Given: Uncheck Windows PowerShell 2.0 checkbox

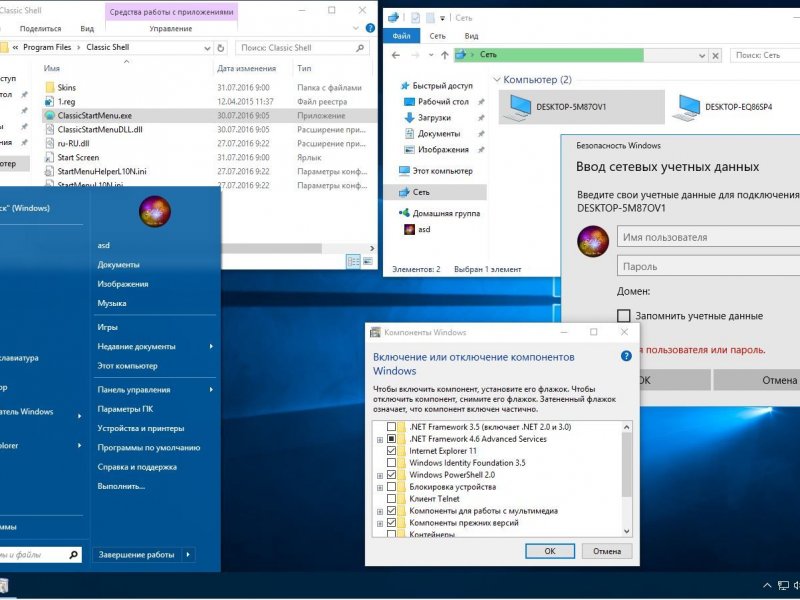Looking at the screenshot, I should [391, 474].
